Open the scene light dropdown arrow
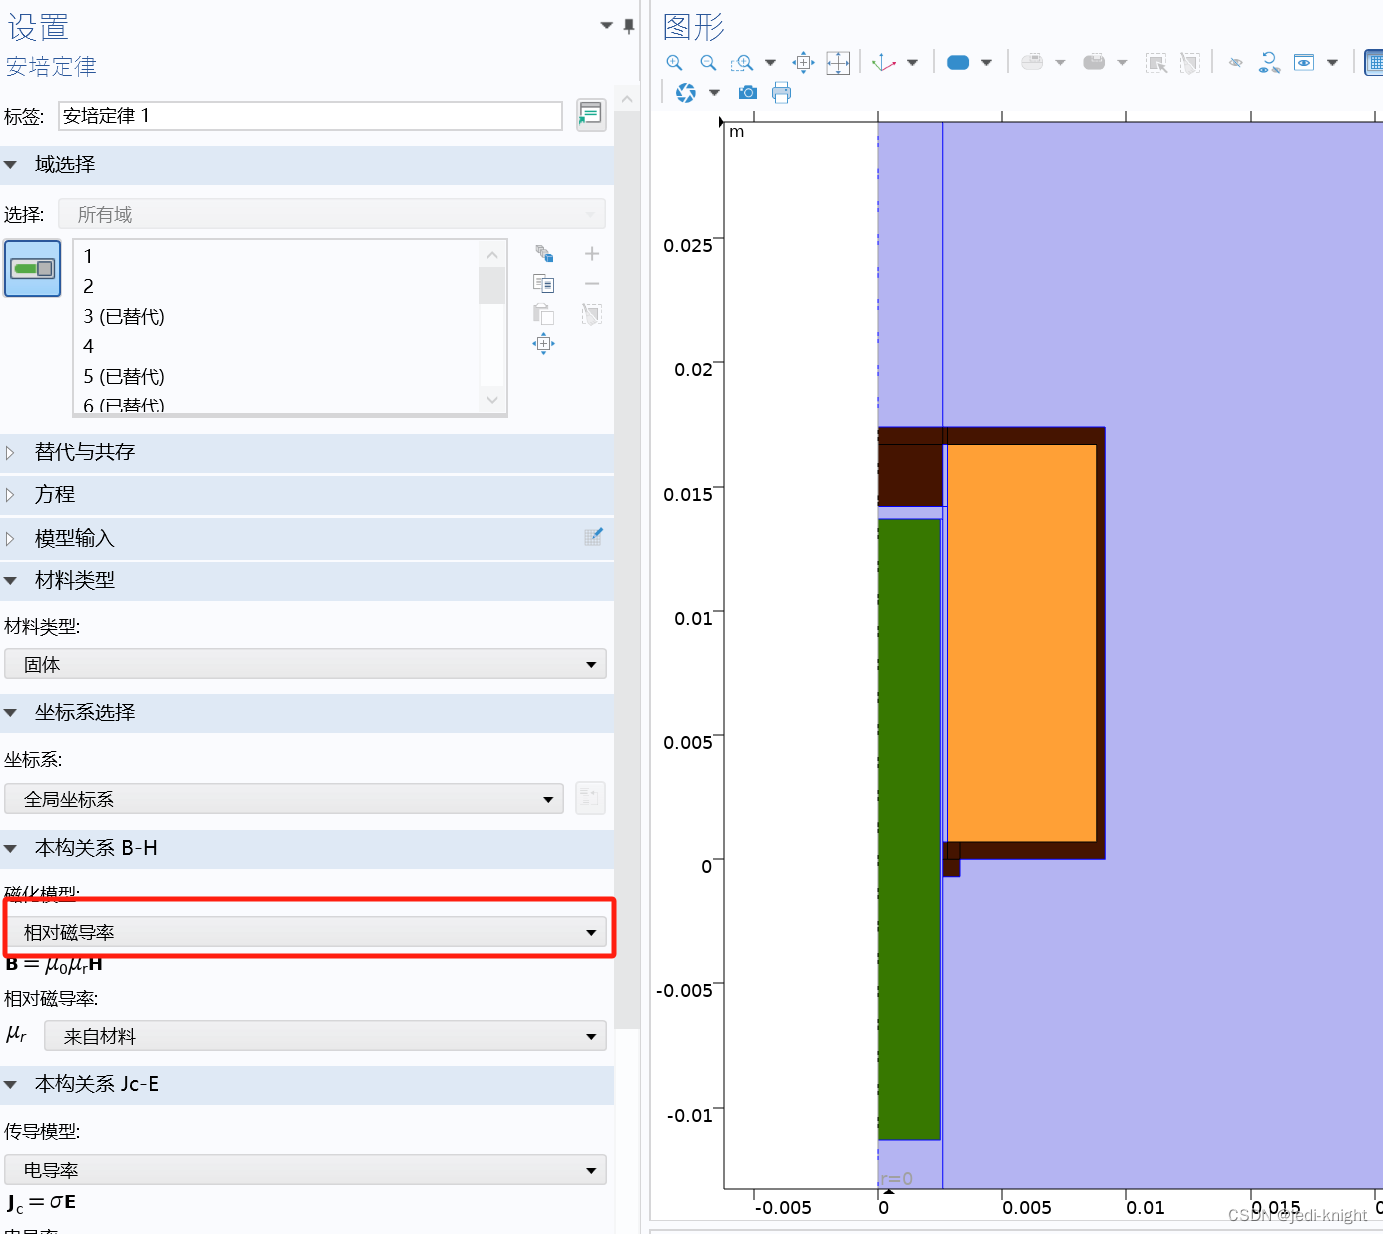 coord(714,93)
